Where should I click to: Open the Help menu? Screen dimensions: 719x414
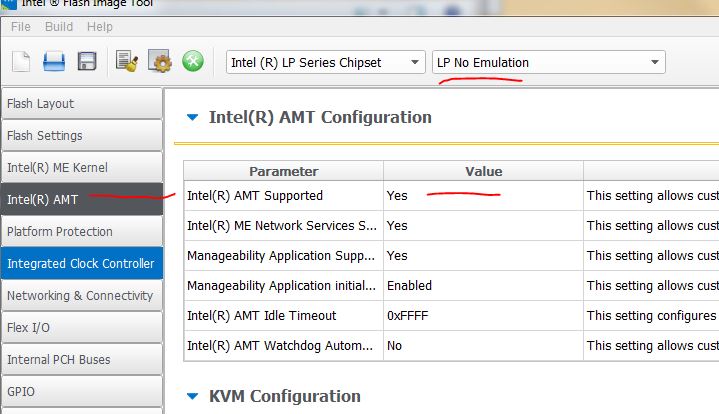point(100,27)
